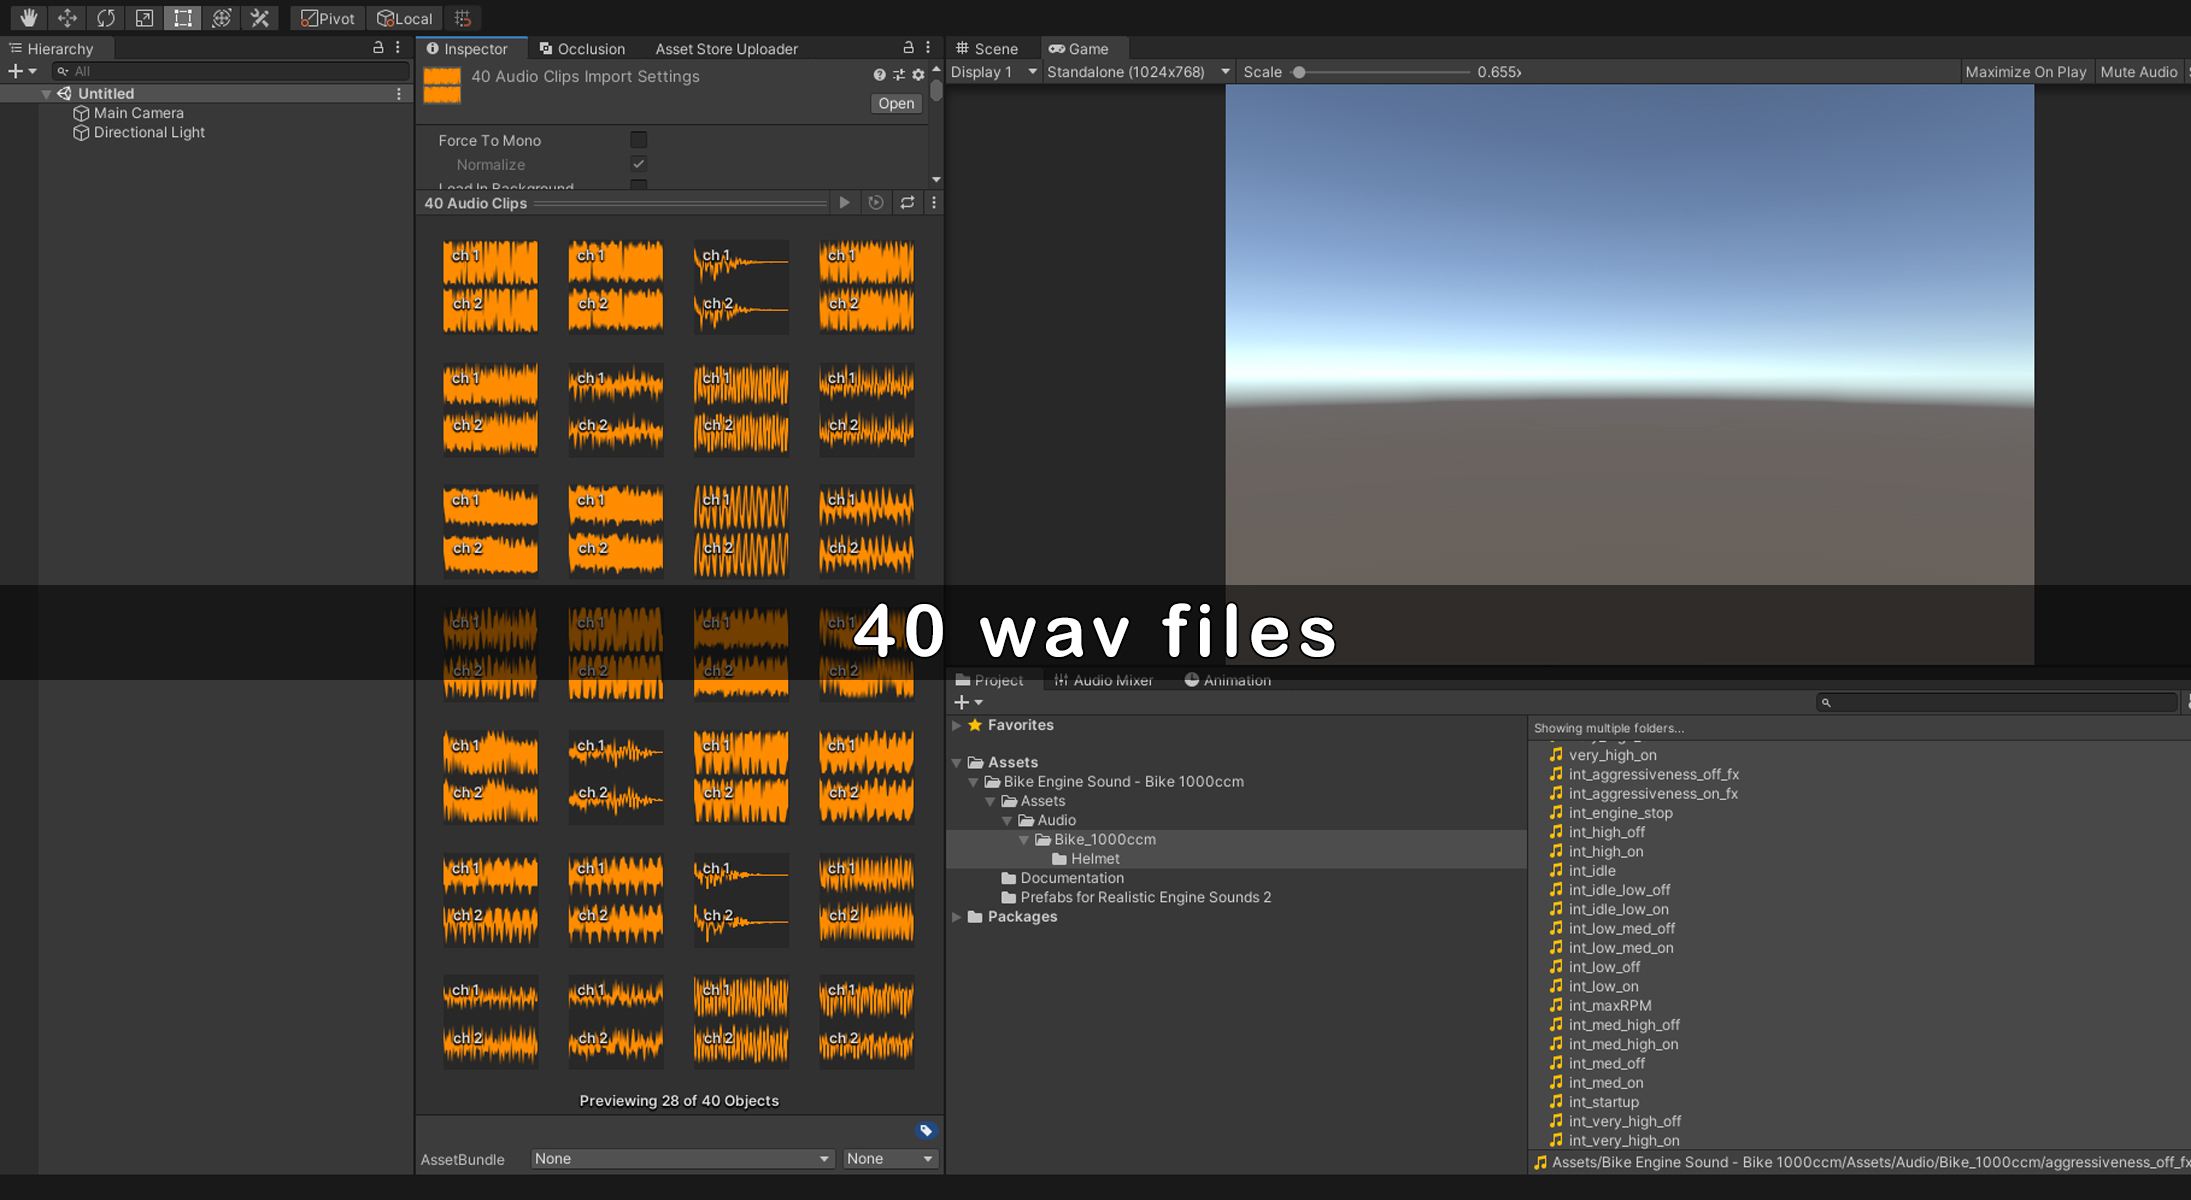Select the Scale tool
This screenshot has width=2191, height=1200.
pyautogui.click(x=144, y=18)
